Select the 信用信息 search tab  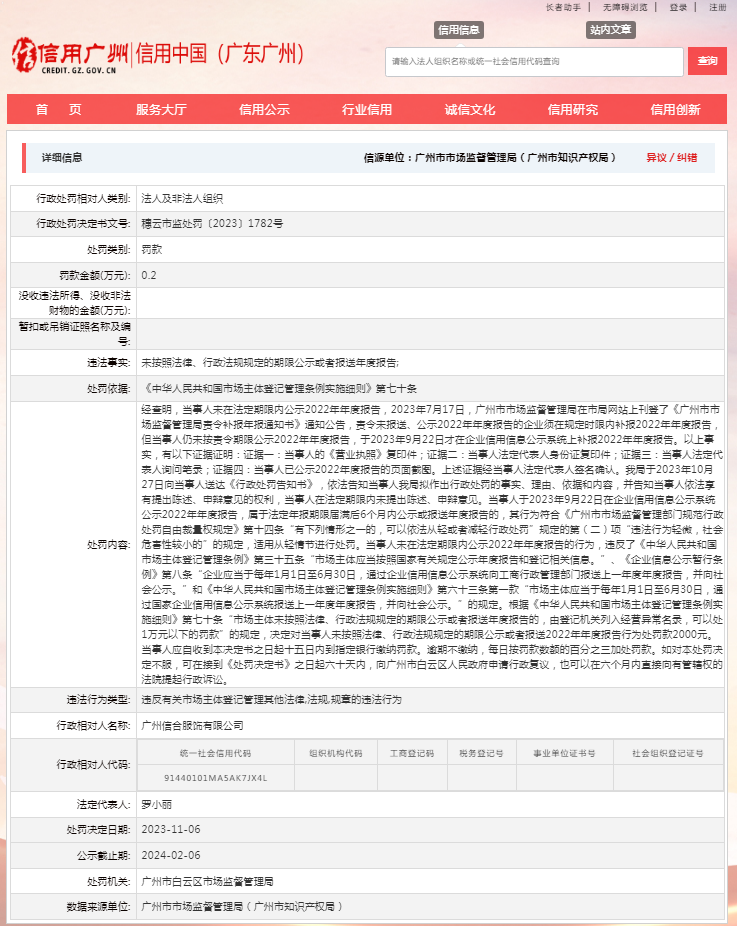pos(458,30)
